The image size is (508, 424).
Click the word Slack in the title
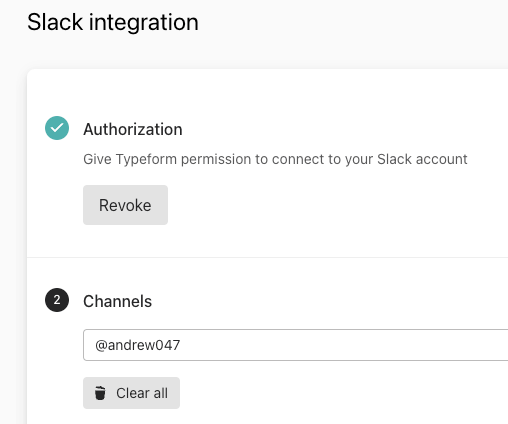55,22
